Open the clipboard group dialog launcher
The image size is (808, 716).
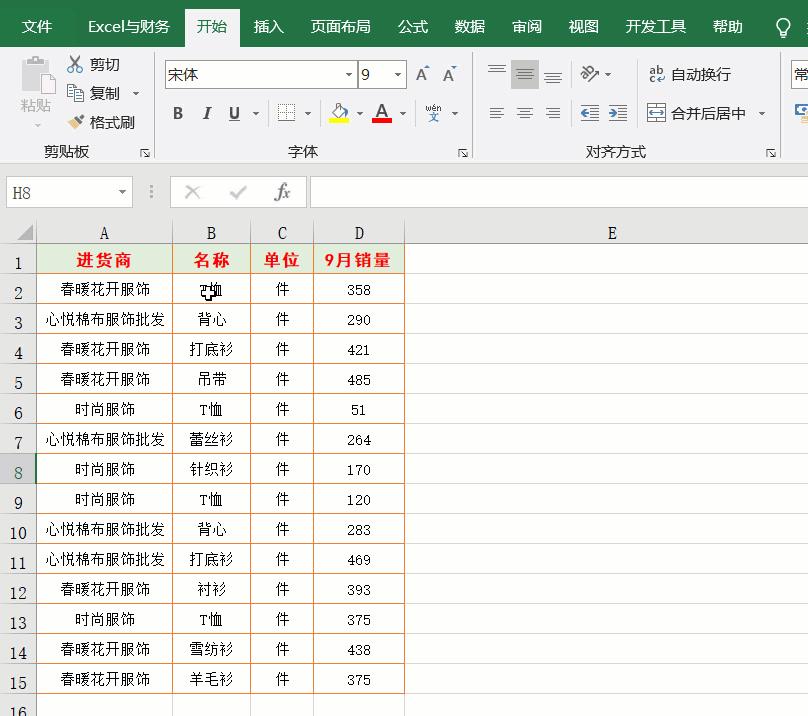click(x=145, y=153)
